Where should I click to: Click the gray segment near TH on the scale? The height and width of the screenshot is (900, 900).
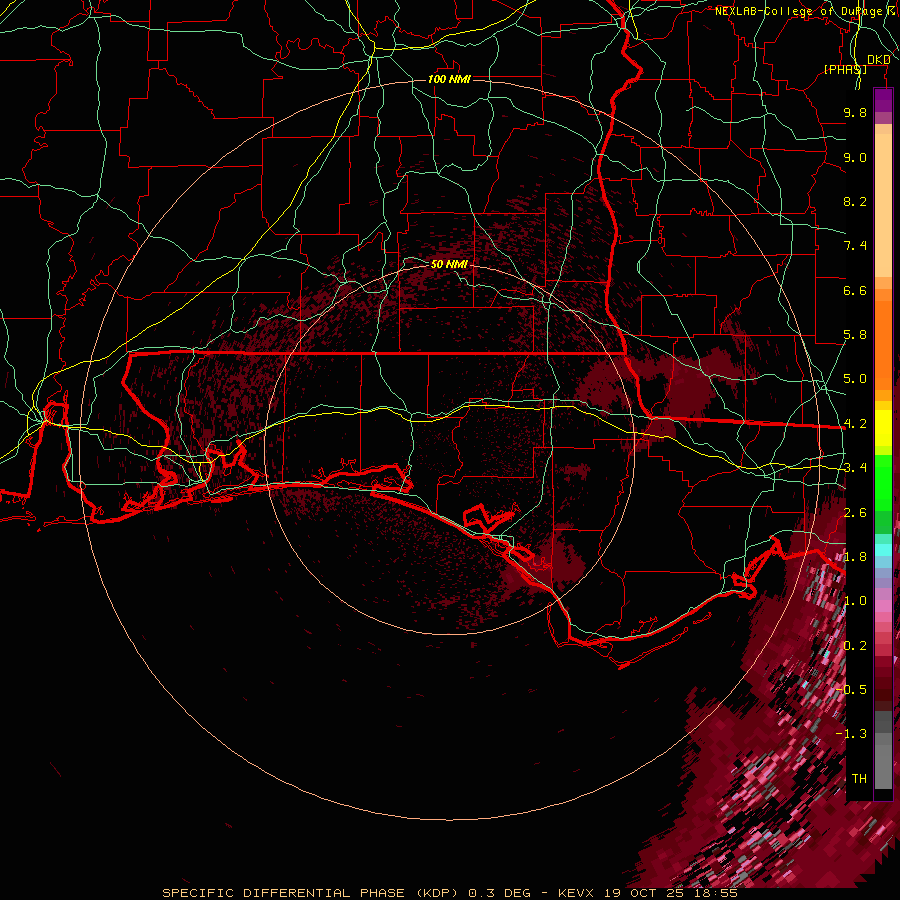[x=883, y=766]
